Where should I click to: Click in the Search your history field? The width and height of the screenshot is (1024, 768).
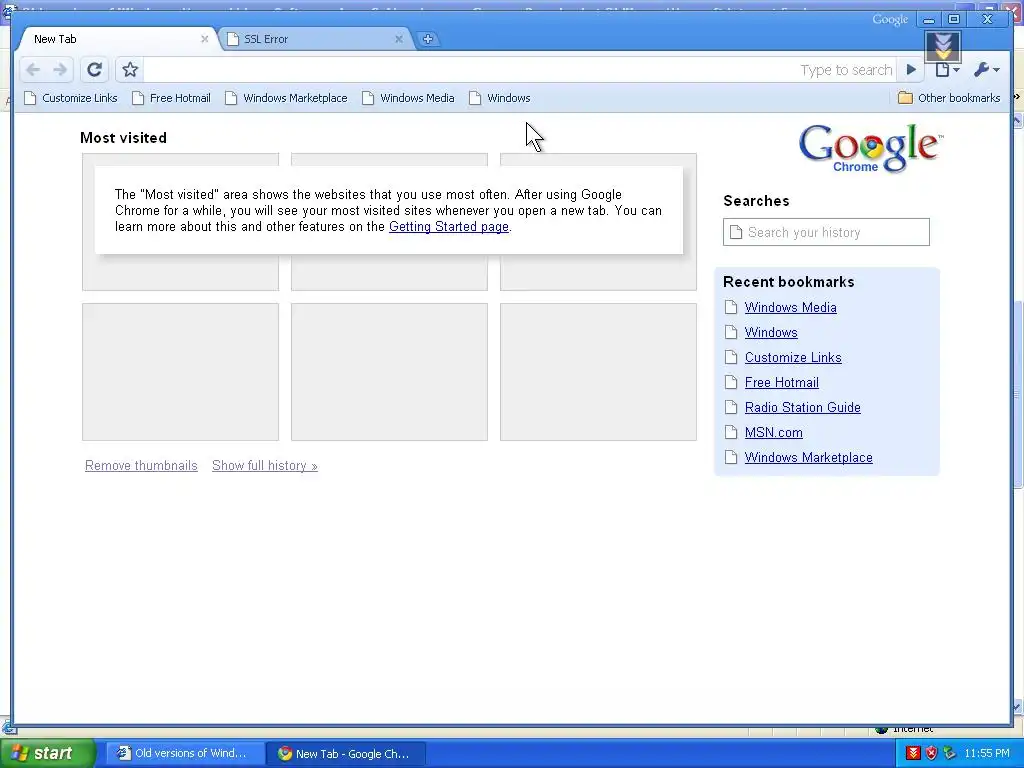coord(826,232)
